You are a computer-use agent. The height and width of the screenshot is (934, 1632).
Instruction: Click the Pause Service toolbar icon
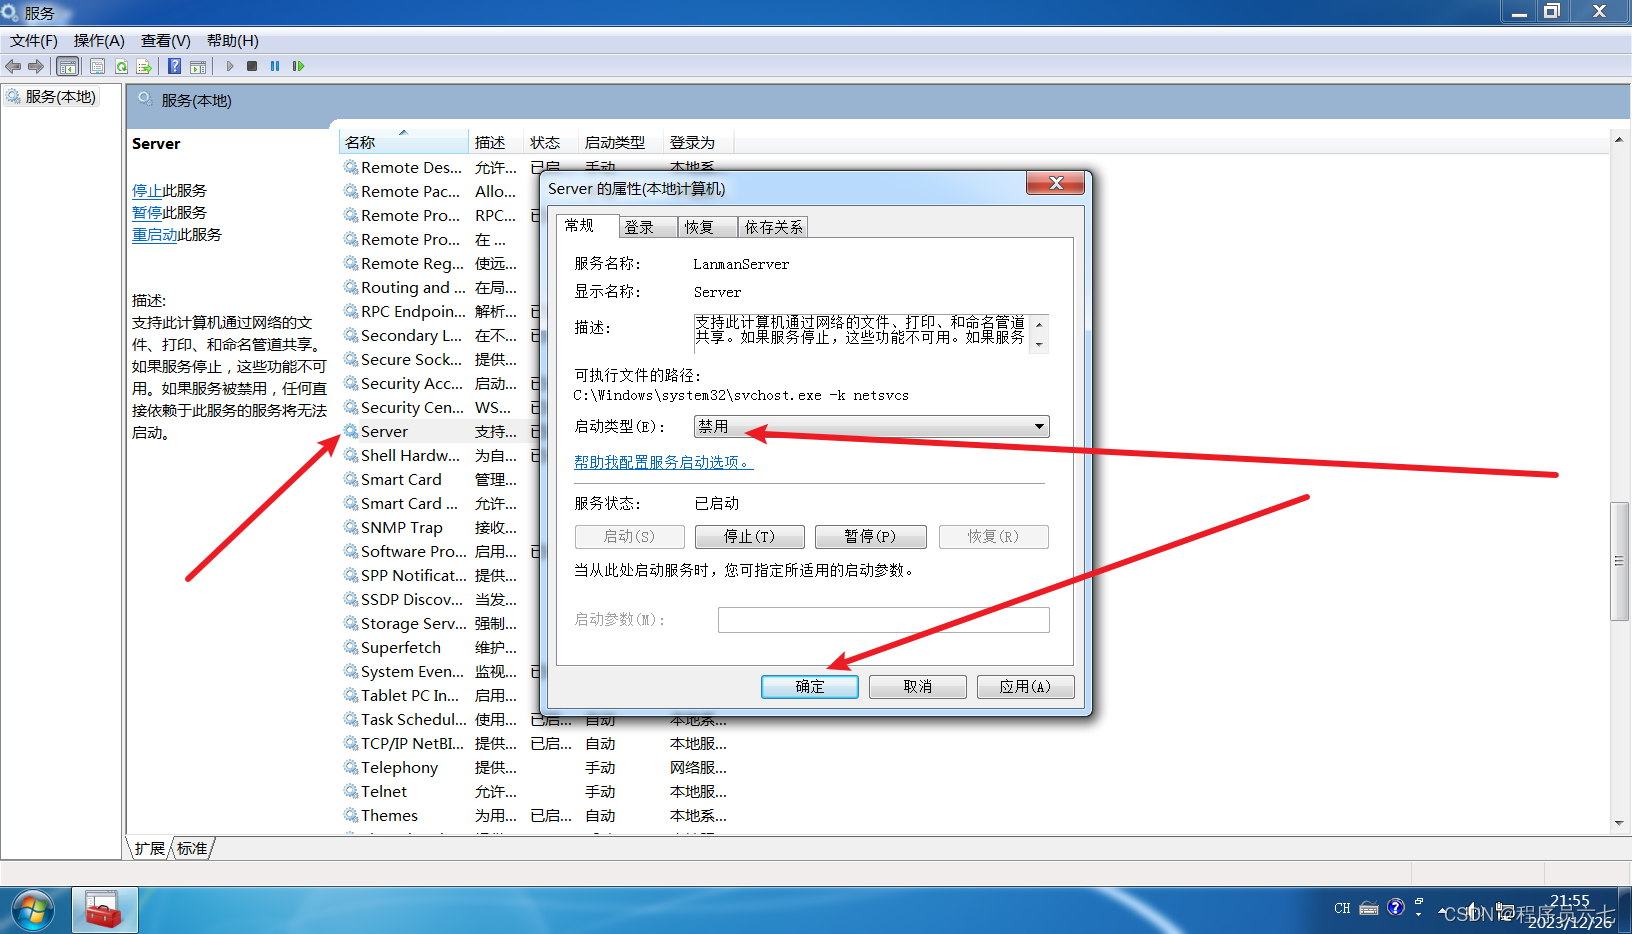(275, 66)
